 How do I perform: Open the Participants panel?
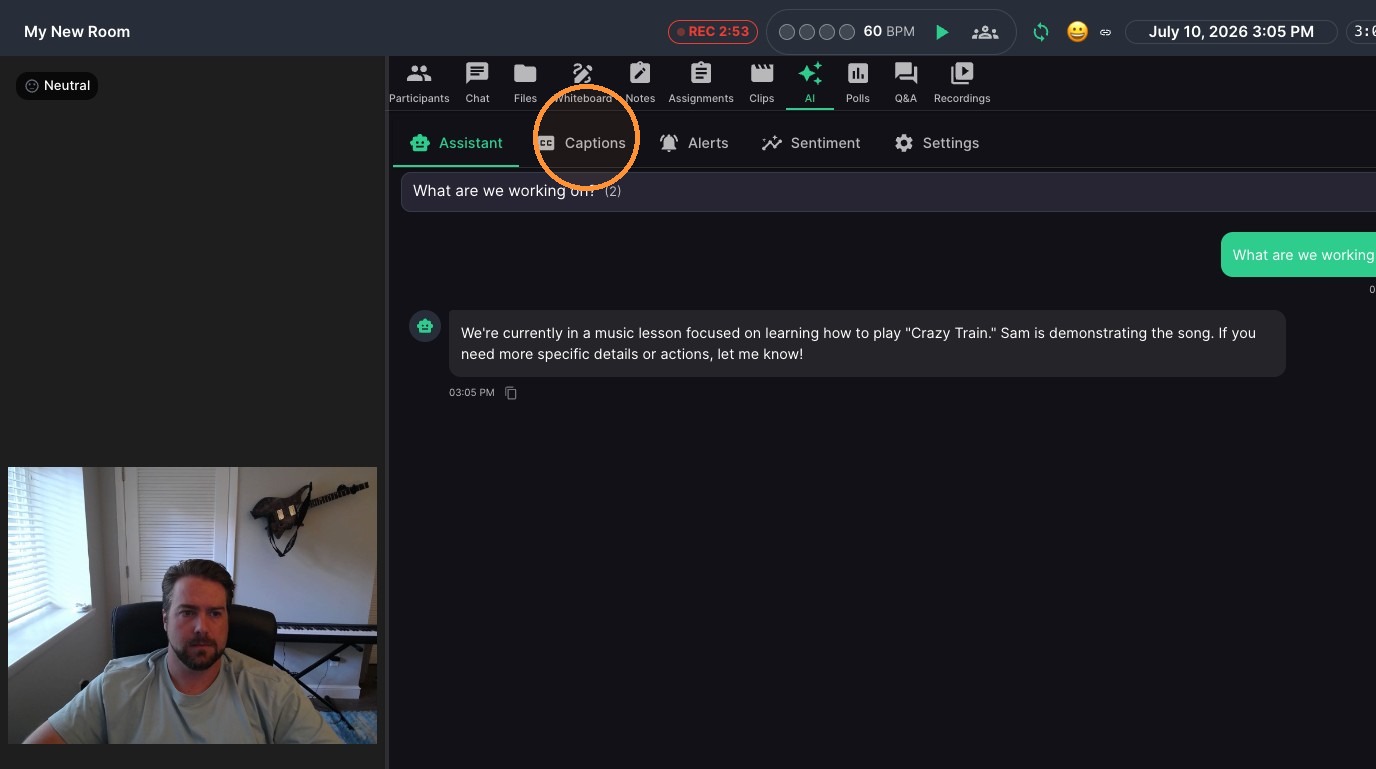pos(419,83)
